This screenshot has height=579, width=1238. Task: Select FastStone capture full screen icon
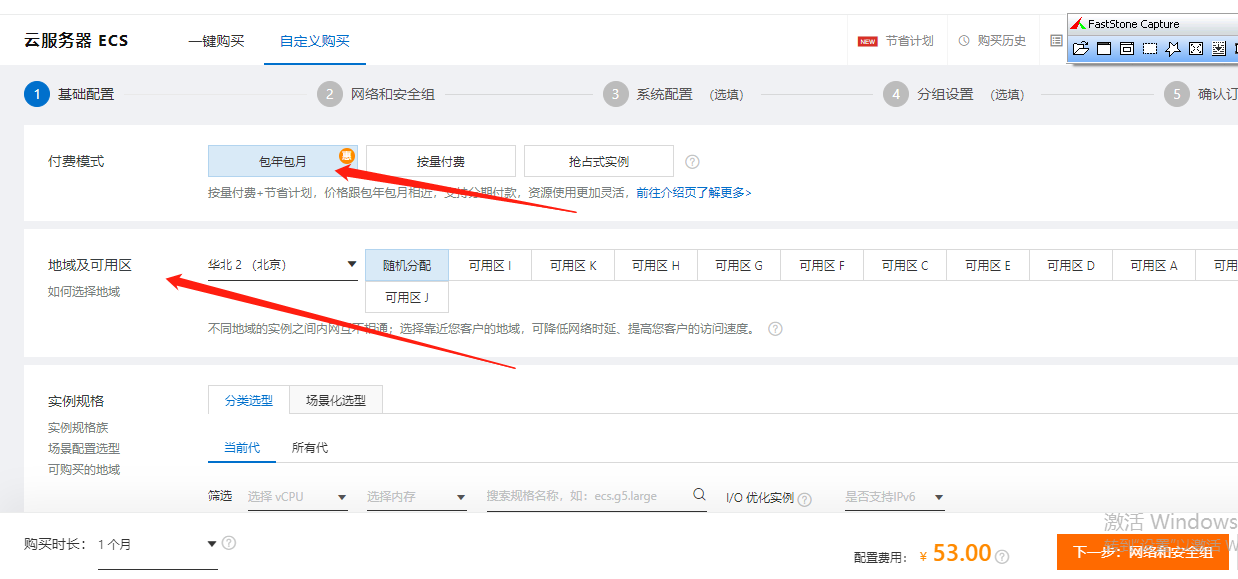click(x=1196, y=48)
